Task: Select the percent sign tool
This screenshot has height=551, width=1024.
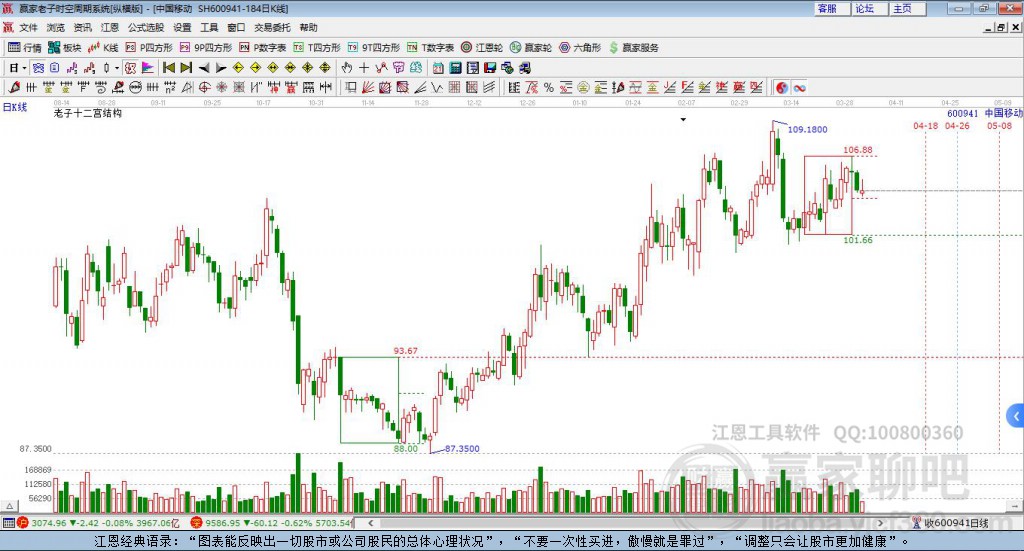Action: 549,87
